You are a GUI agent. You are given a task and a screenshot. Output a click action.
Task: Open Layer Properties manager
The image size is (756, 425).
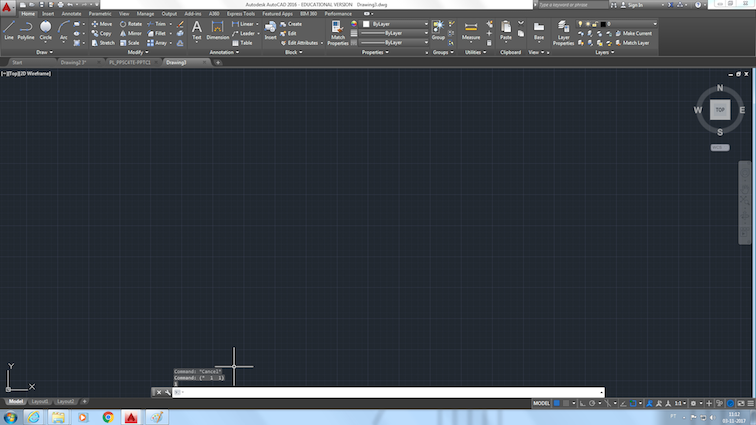pyautogui.click(x=563, y=33)
